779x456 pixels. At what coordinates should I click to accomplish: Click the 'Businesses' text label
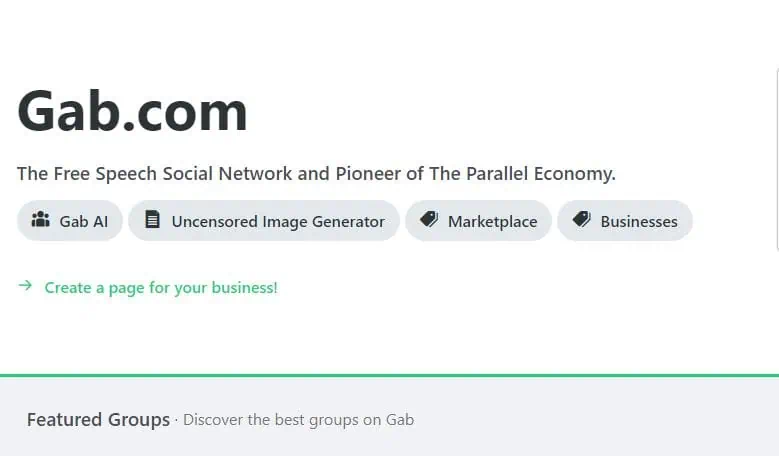click(x=639, y=222)
